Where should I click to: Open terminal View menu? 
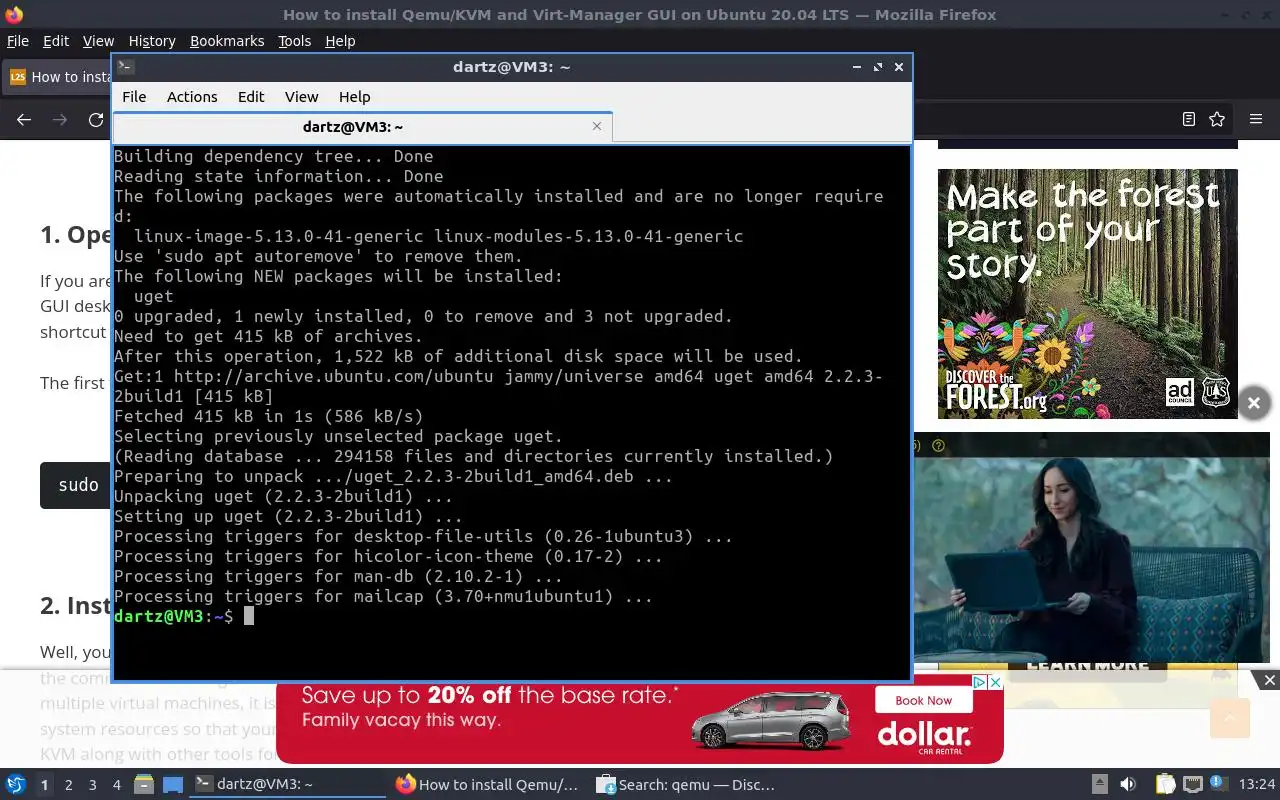click(301, 96)
